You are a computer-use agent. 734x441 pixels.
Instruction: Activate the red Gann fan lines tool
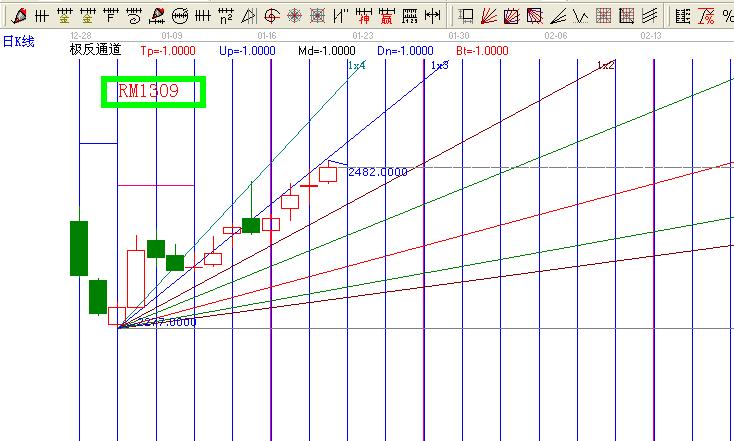pyautogui.click(x=490, y=15)
